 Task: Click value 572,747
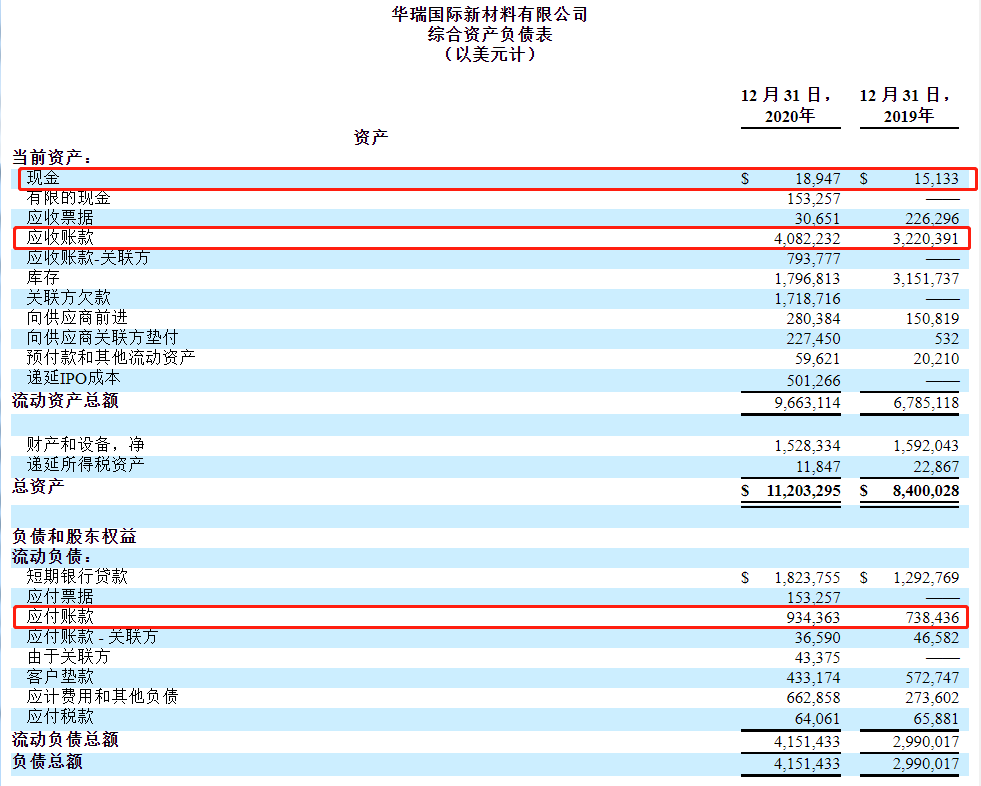point(932,678)
